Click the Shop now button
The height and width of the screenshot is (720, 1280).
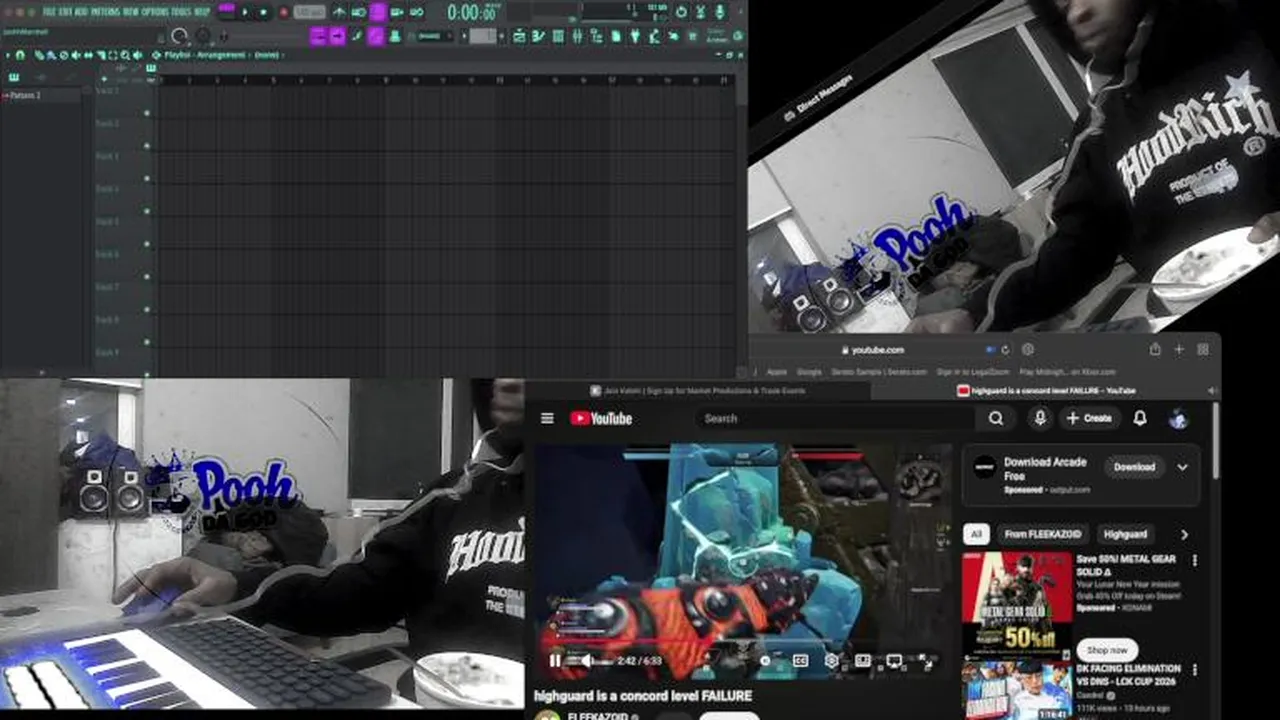1107,650
